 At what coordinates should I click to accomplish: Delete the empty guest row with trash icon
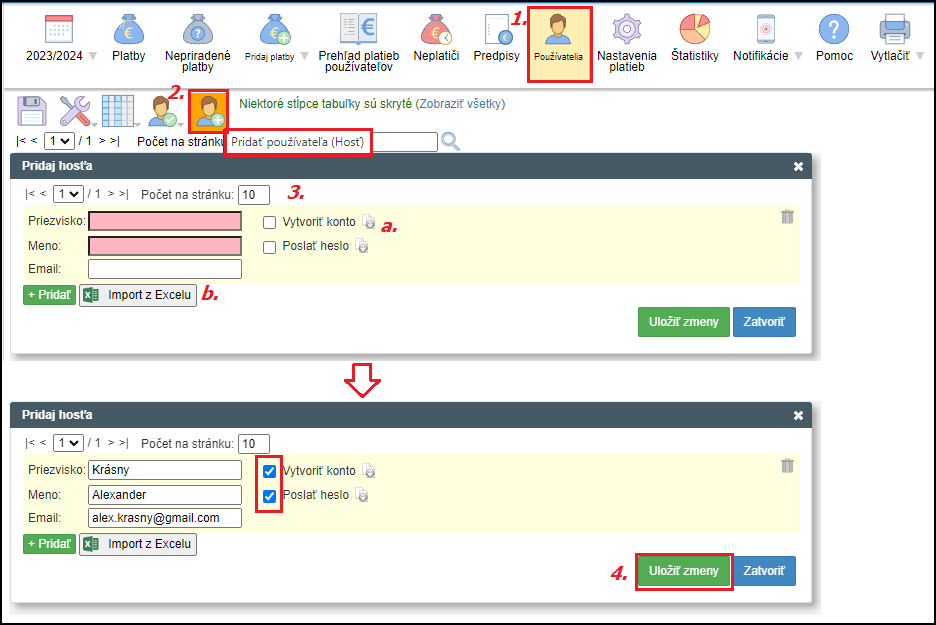coord(787,217)
